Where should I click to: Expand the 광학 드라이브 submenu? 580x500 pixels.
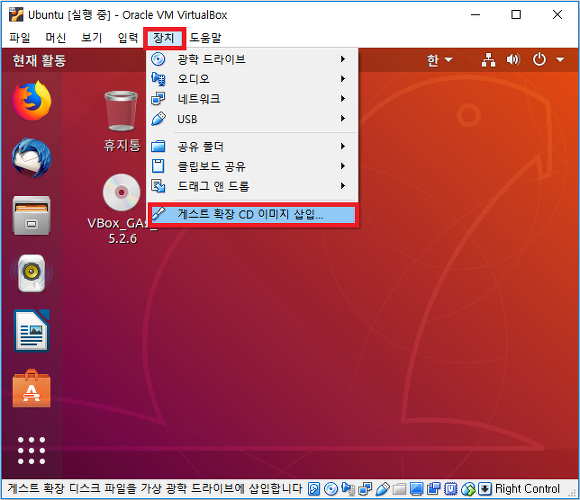pyautogui.click(x=252, y=59)
